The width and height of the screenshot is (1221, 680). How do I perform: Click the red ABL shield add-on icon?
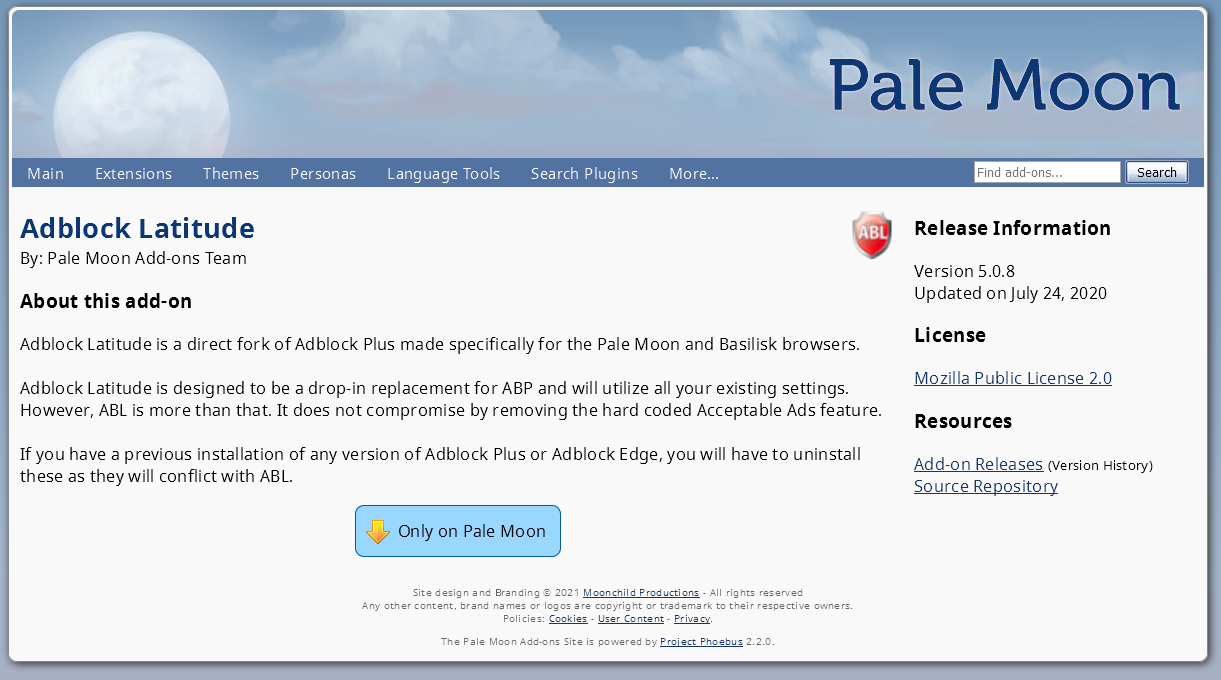[x=872, y=235]
